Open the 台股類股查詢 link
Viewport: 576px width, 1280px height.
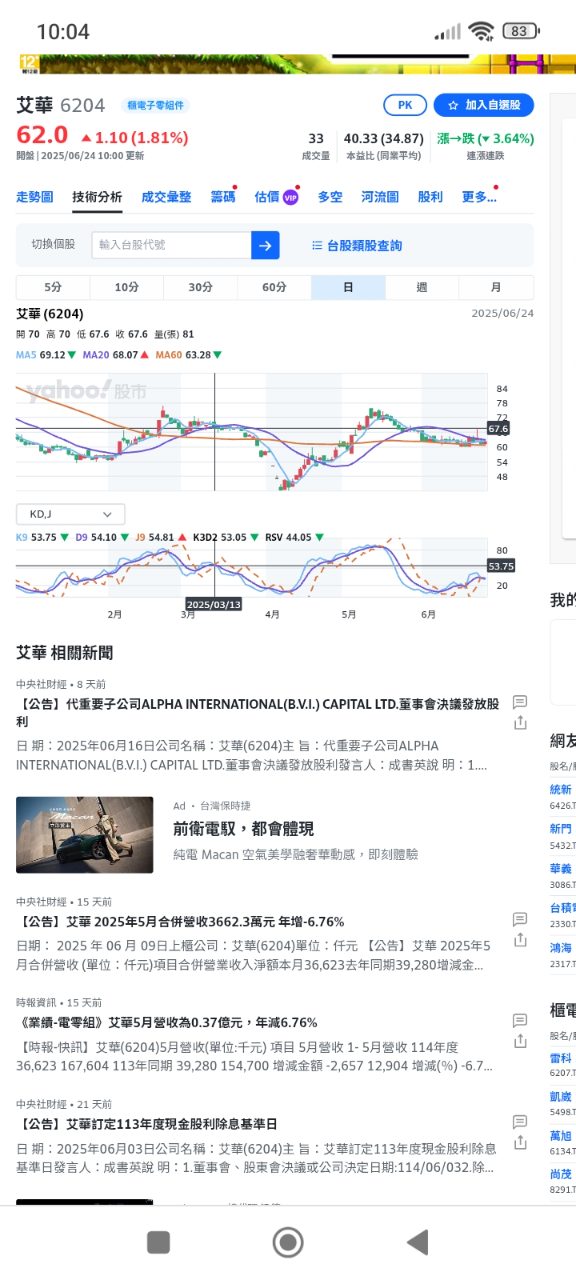click(357, 245)
